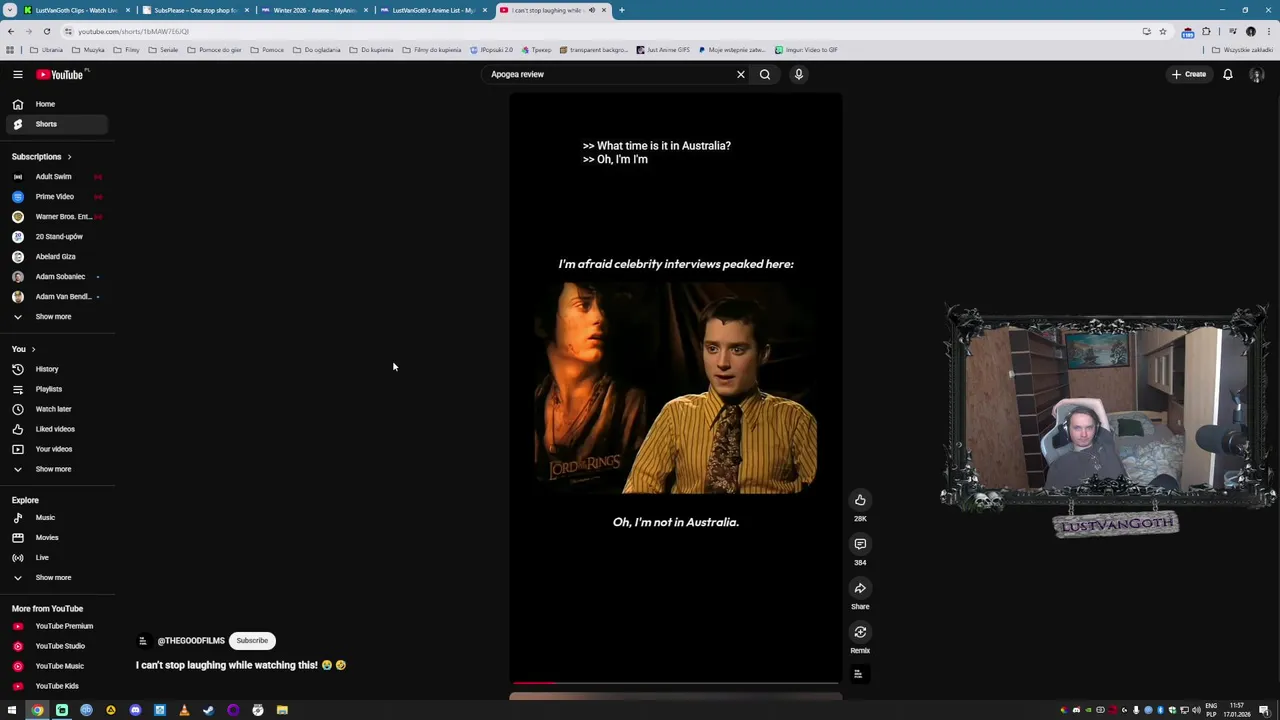Image resolution: width=1280 pixels, height=720 pixels.
Task: Open the Create menu
Action: 1189,74
